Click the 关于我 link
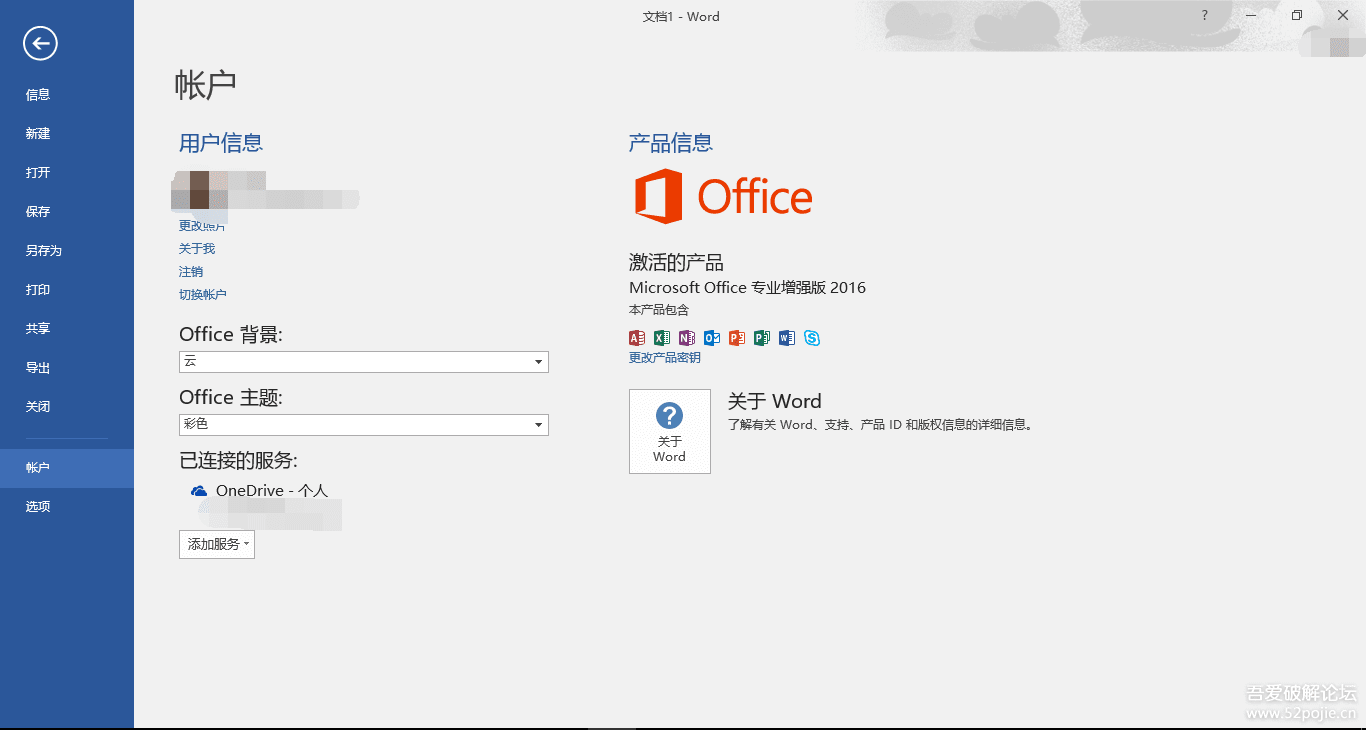 [x=197, y=249]
